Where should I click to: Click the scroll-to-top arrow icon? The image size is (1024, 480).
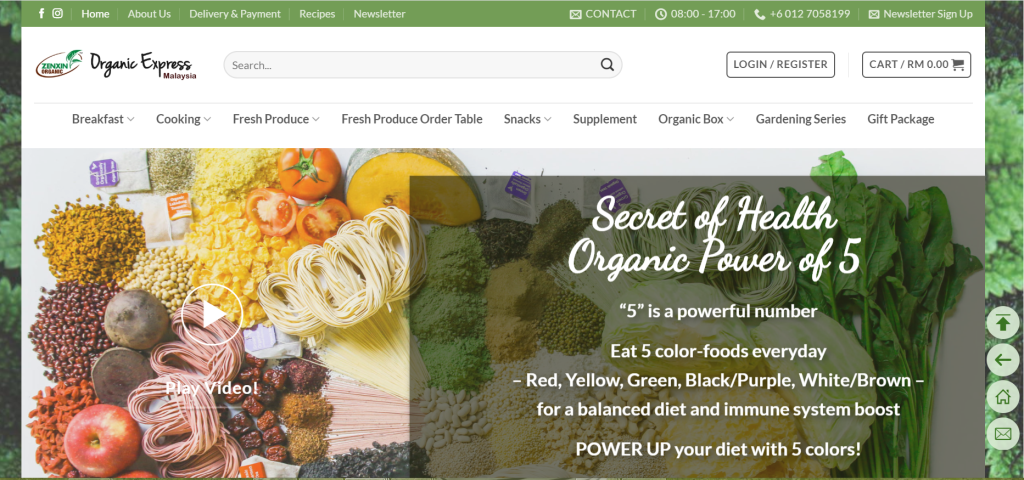pos(1002,323)
